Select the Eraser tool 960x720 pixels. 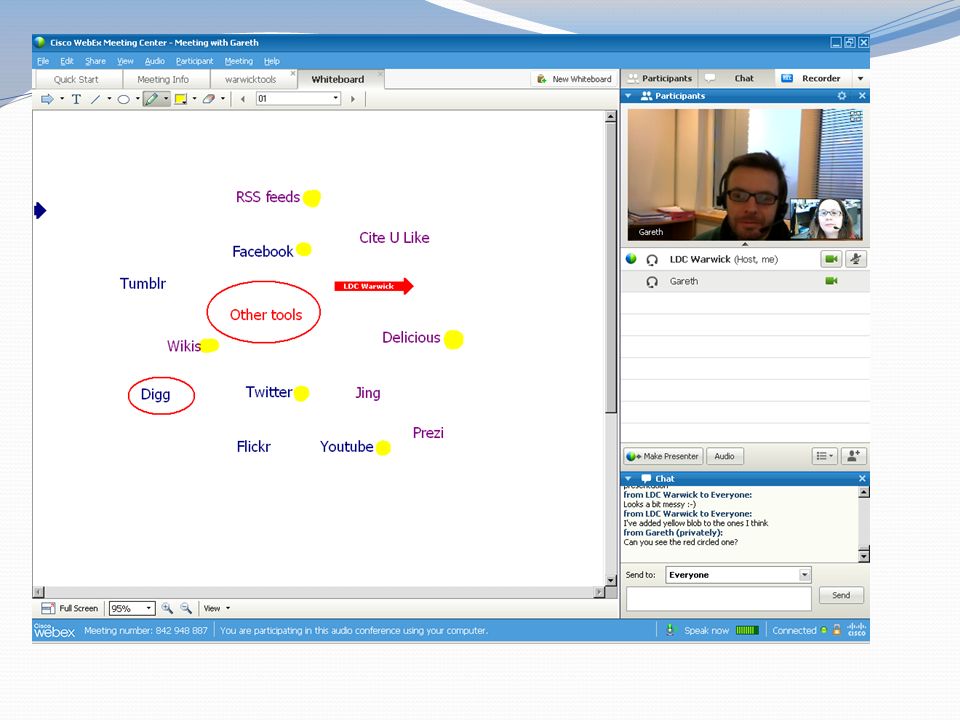click(x=209, y=99)
